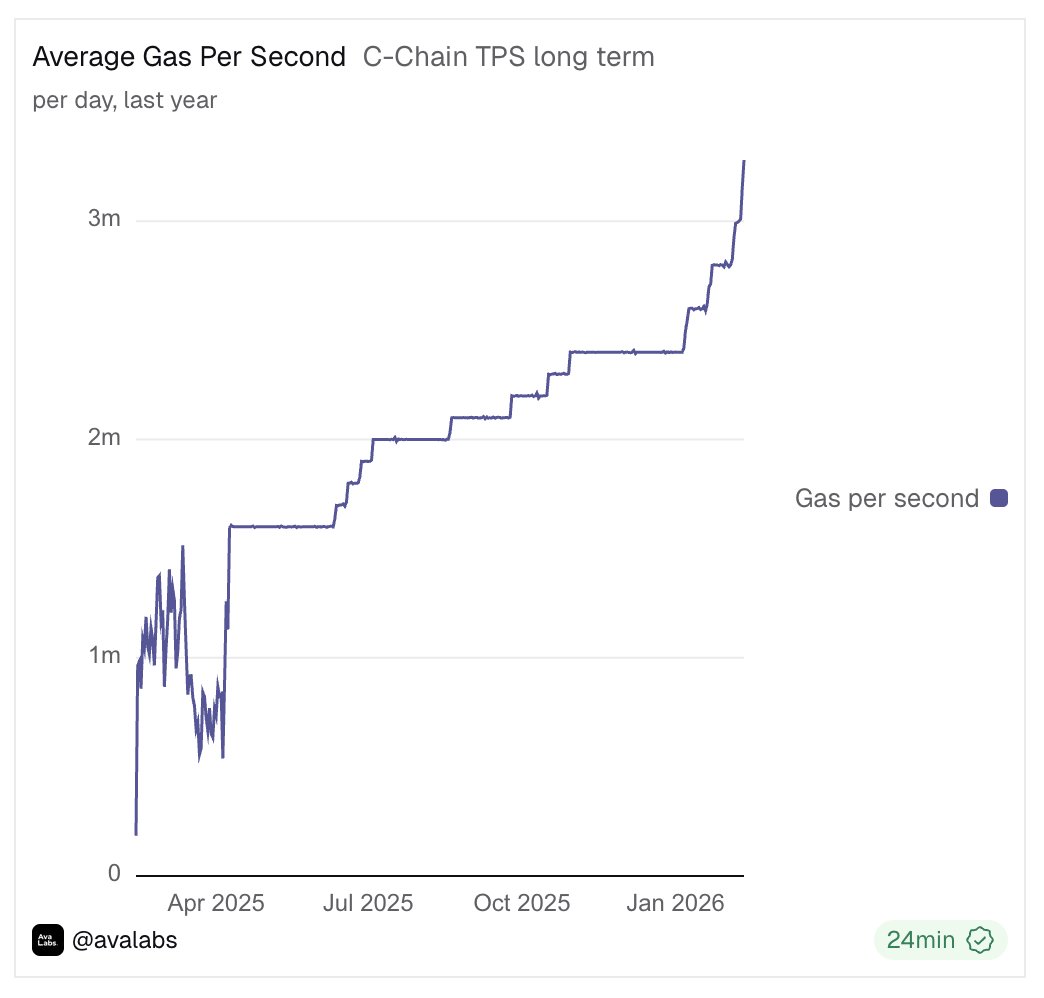Click the line's long flat 1.6m plateau
The width and height of the screenshot is (1044, 998).
(280, 526)
